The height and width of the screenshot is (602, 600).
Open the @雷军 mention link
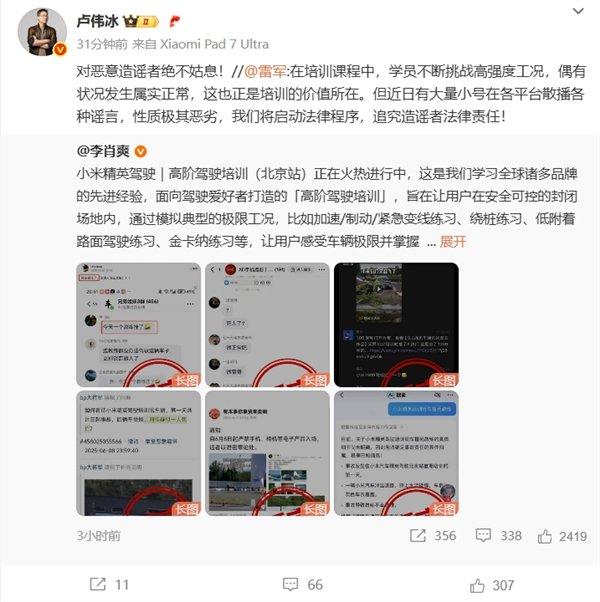[266, 71]
